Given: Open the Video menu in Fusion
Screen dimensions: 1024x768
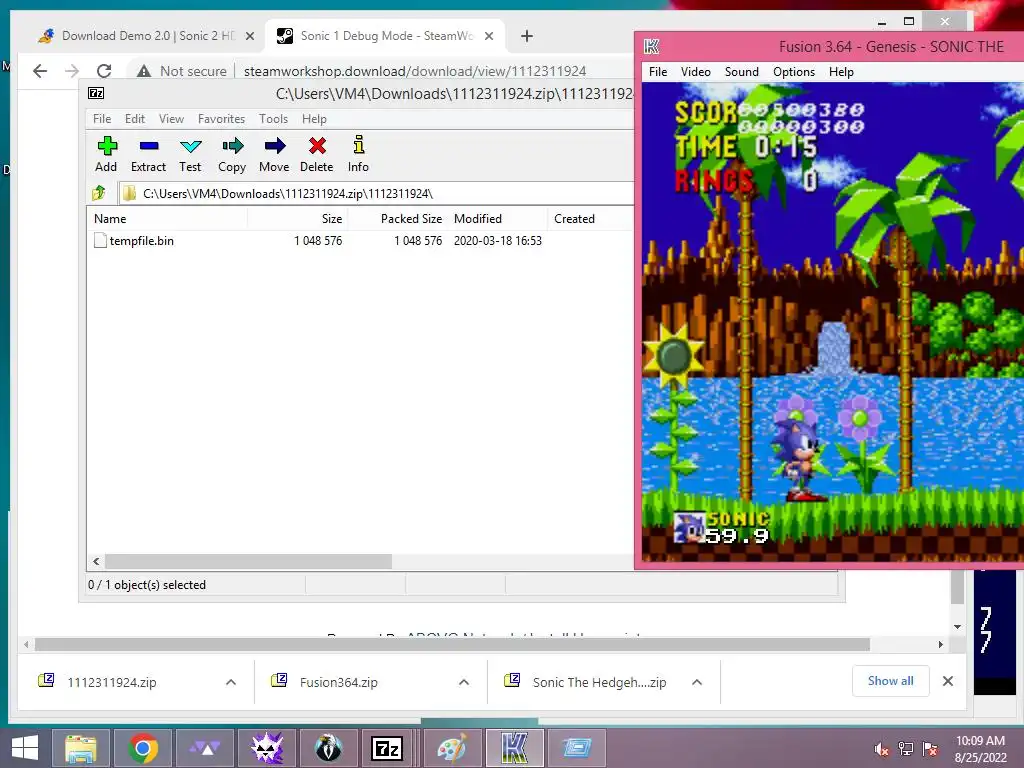Looking at the screenshot, I should (696, 72).
